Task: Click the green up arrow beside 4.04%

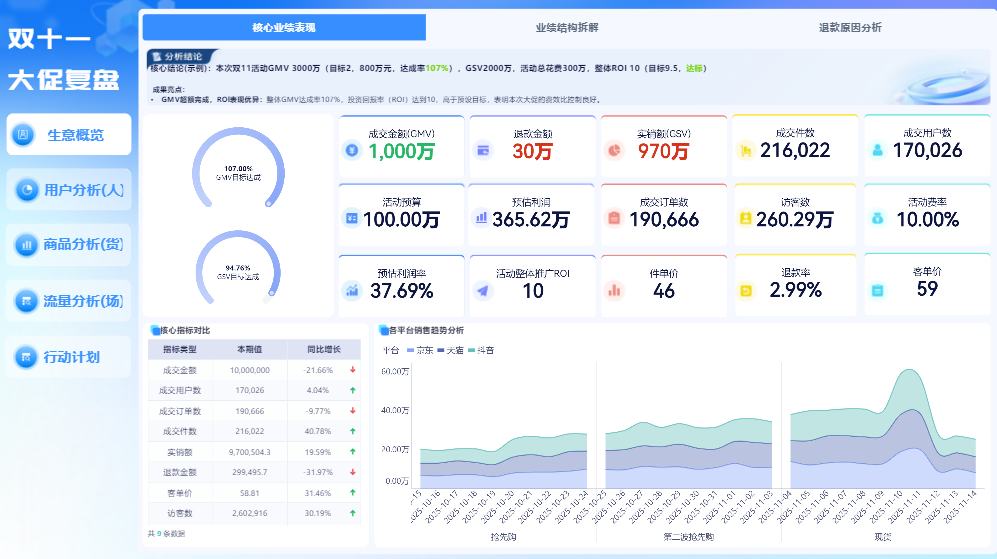Action: 352,390
